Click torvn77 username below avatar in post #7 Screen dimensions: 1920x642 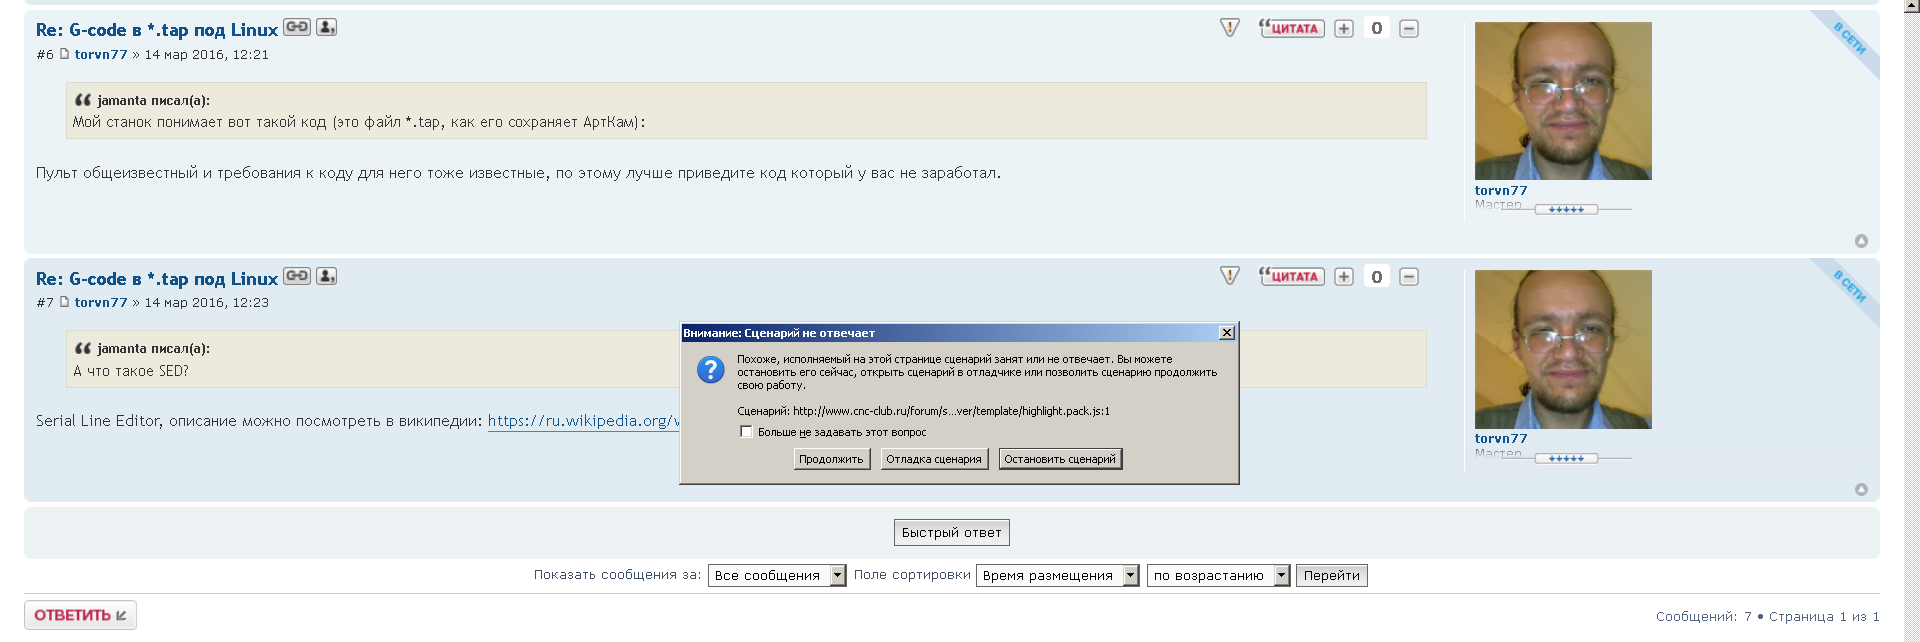pyautogui.click(x=1501, y=438)
